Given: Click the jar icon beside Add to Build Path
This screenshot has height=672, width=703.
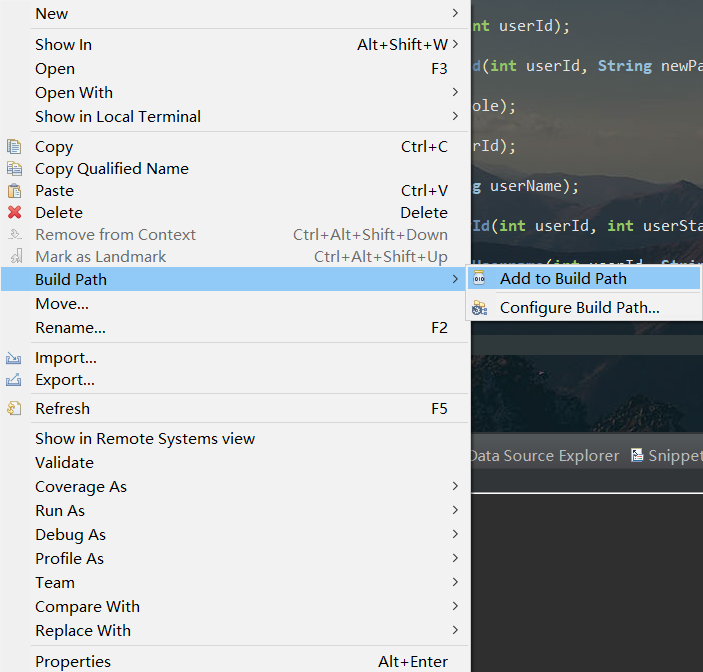Looking at the screenshot, I should pos(479,278).
